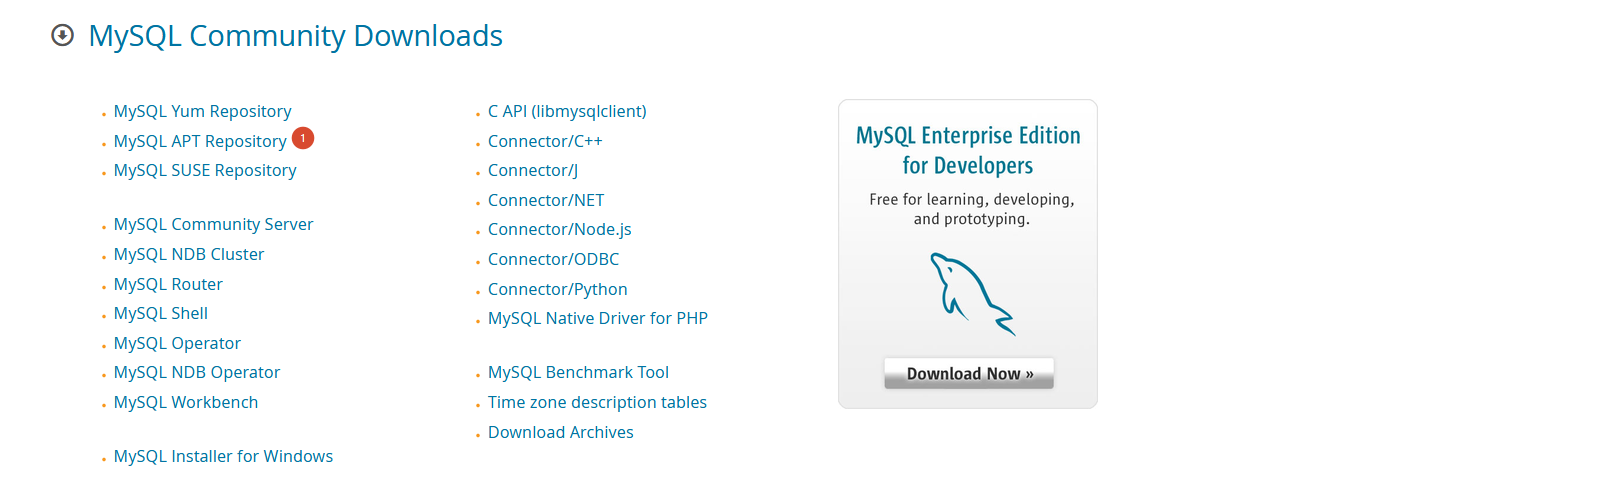This screenshot has height=483, width=1600.
Task: Click the download circle icon beside the heading
Action: coord(63,36)
